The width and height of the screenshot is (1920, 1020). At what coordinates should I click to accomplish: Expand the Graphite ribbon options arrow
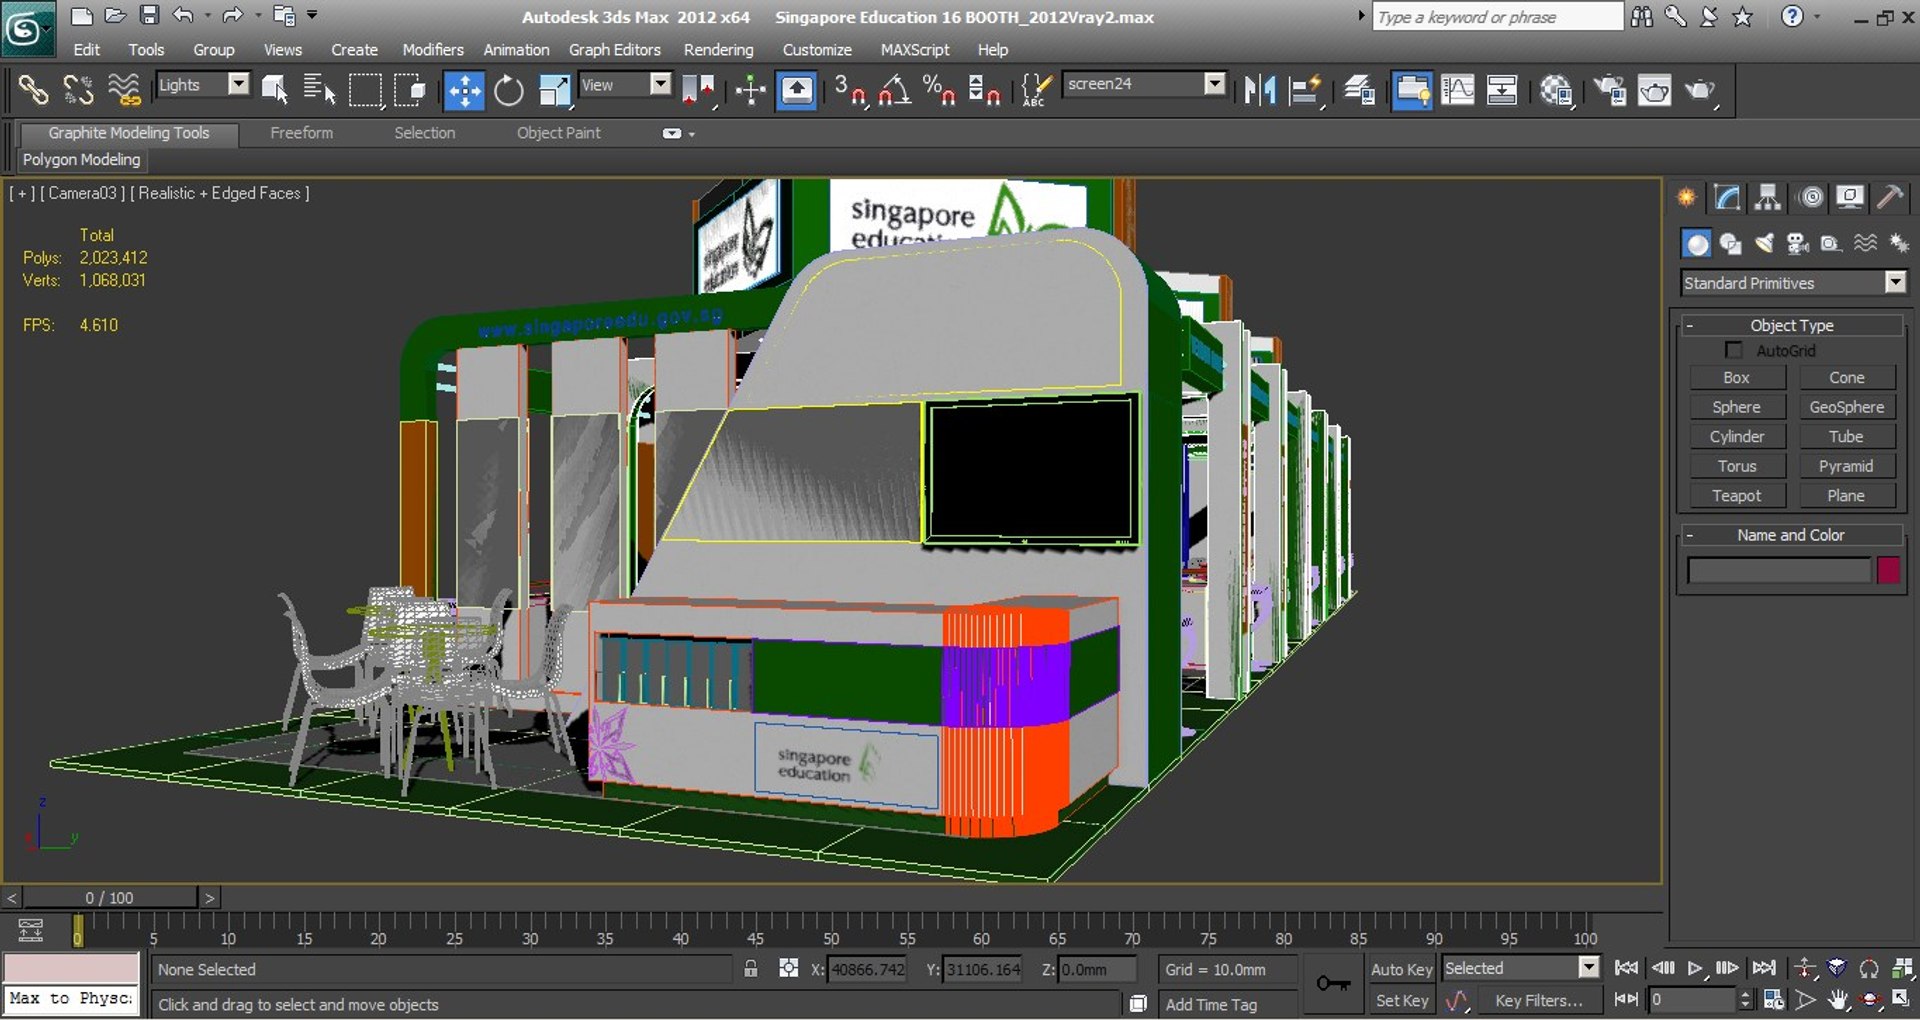click(x=692, y=134)
